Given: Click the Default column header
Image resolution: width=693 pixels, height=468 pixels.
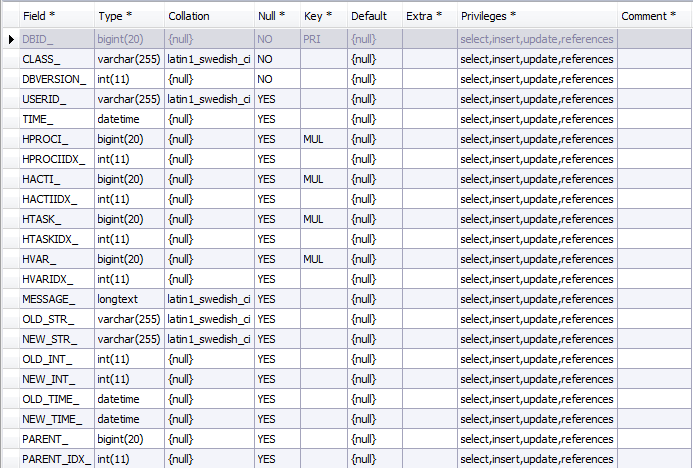Looking at the screenshot, I should tap(375, 16).
